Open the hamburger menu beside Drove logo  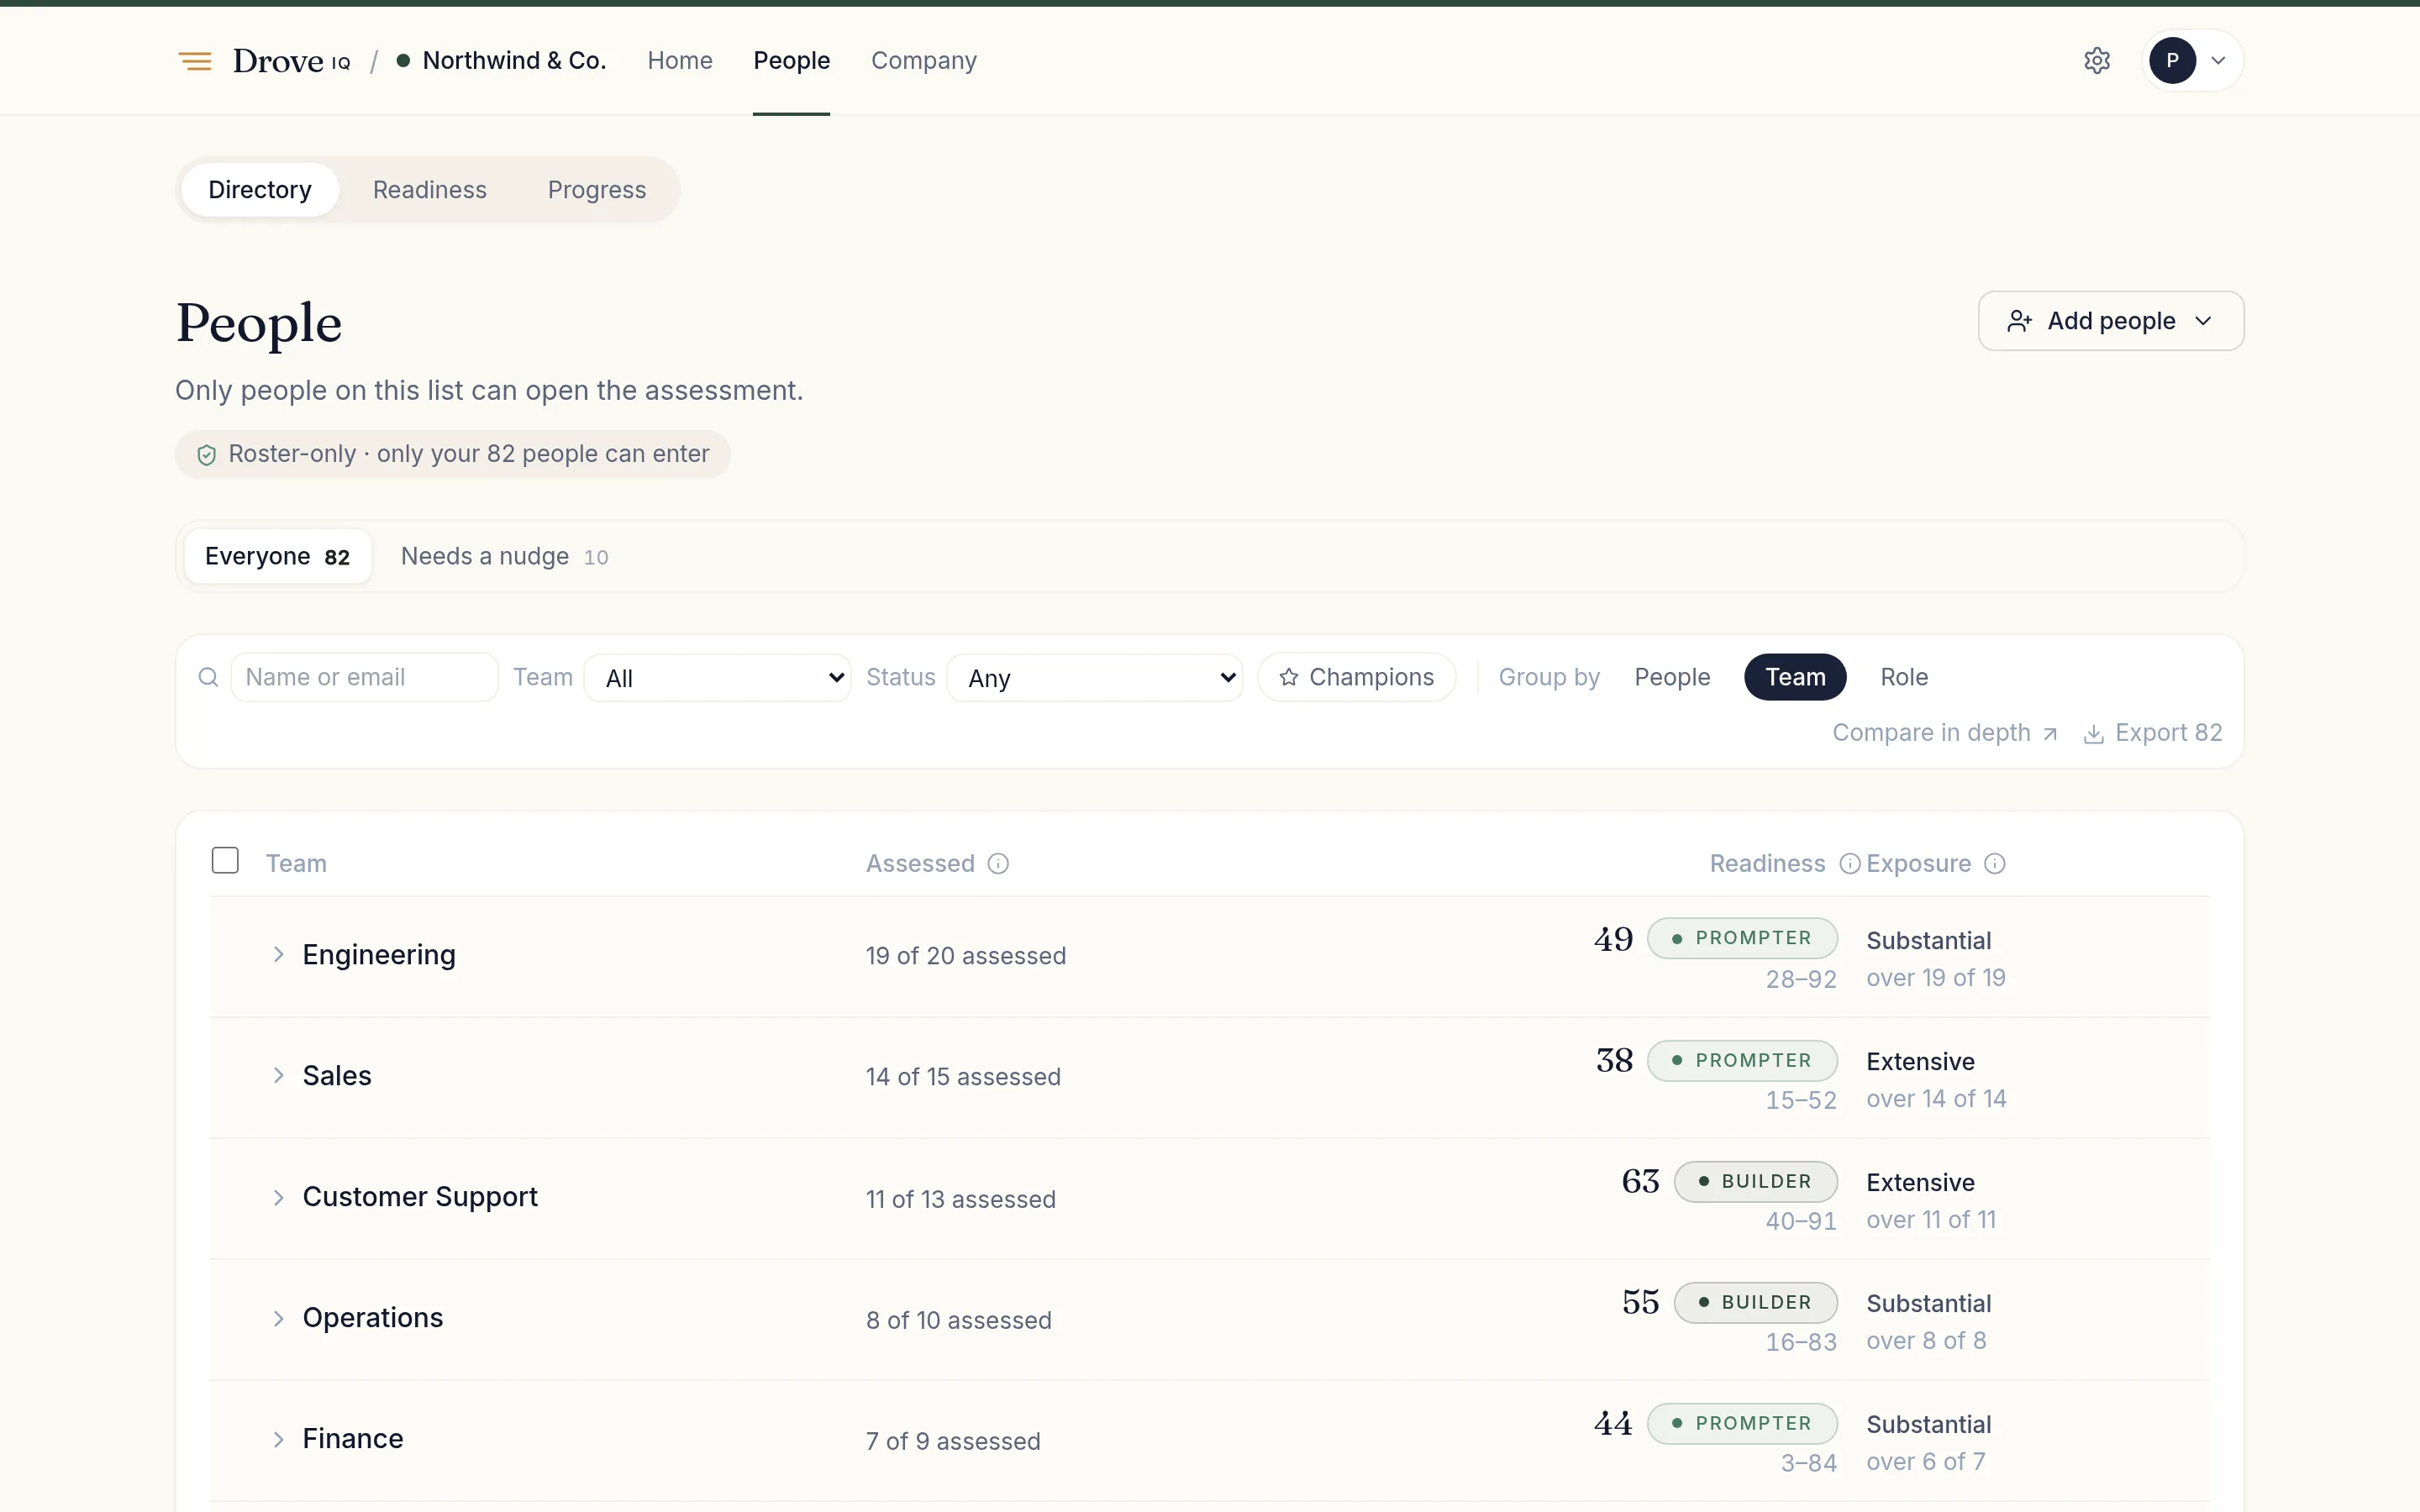pyautogui.click(x=195, y=61)
